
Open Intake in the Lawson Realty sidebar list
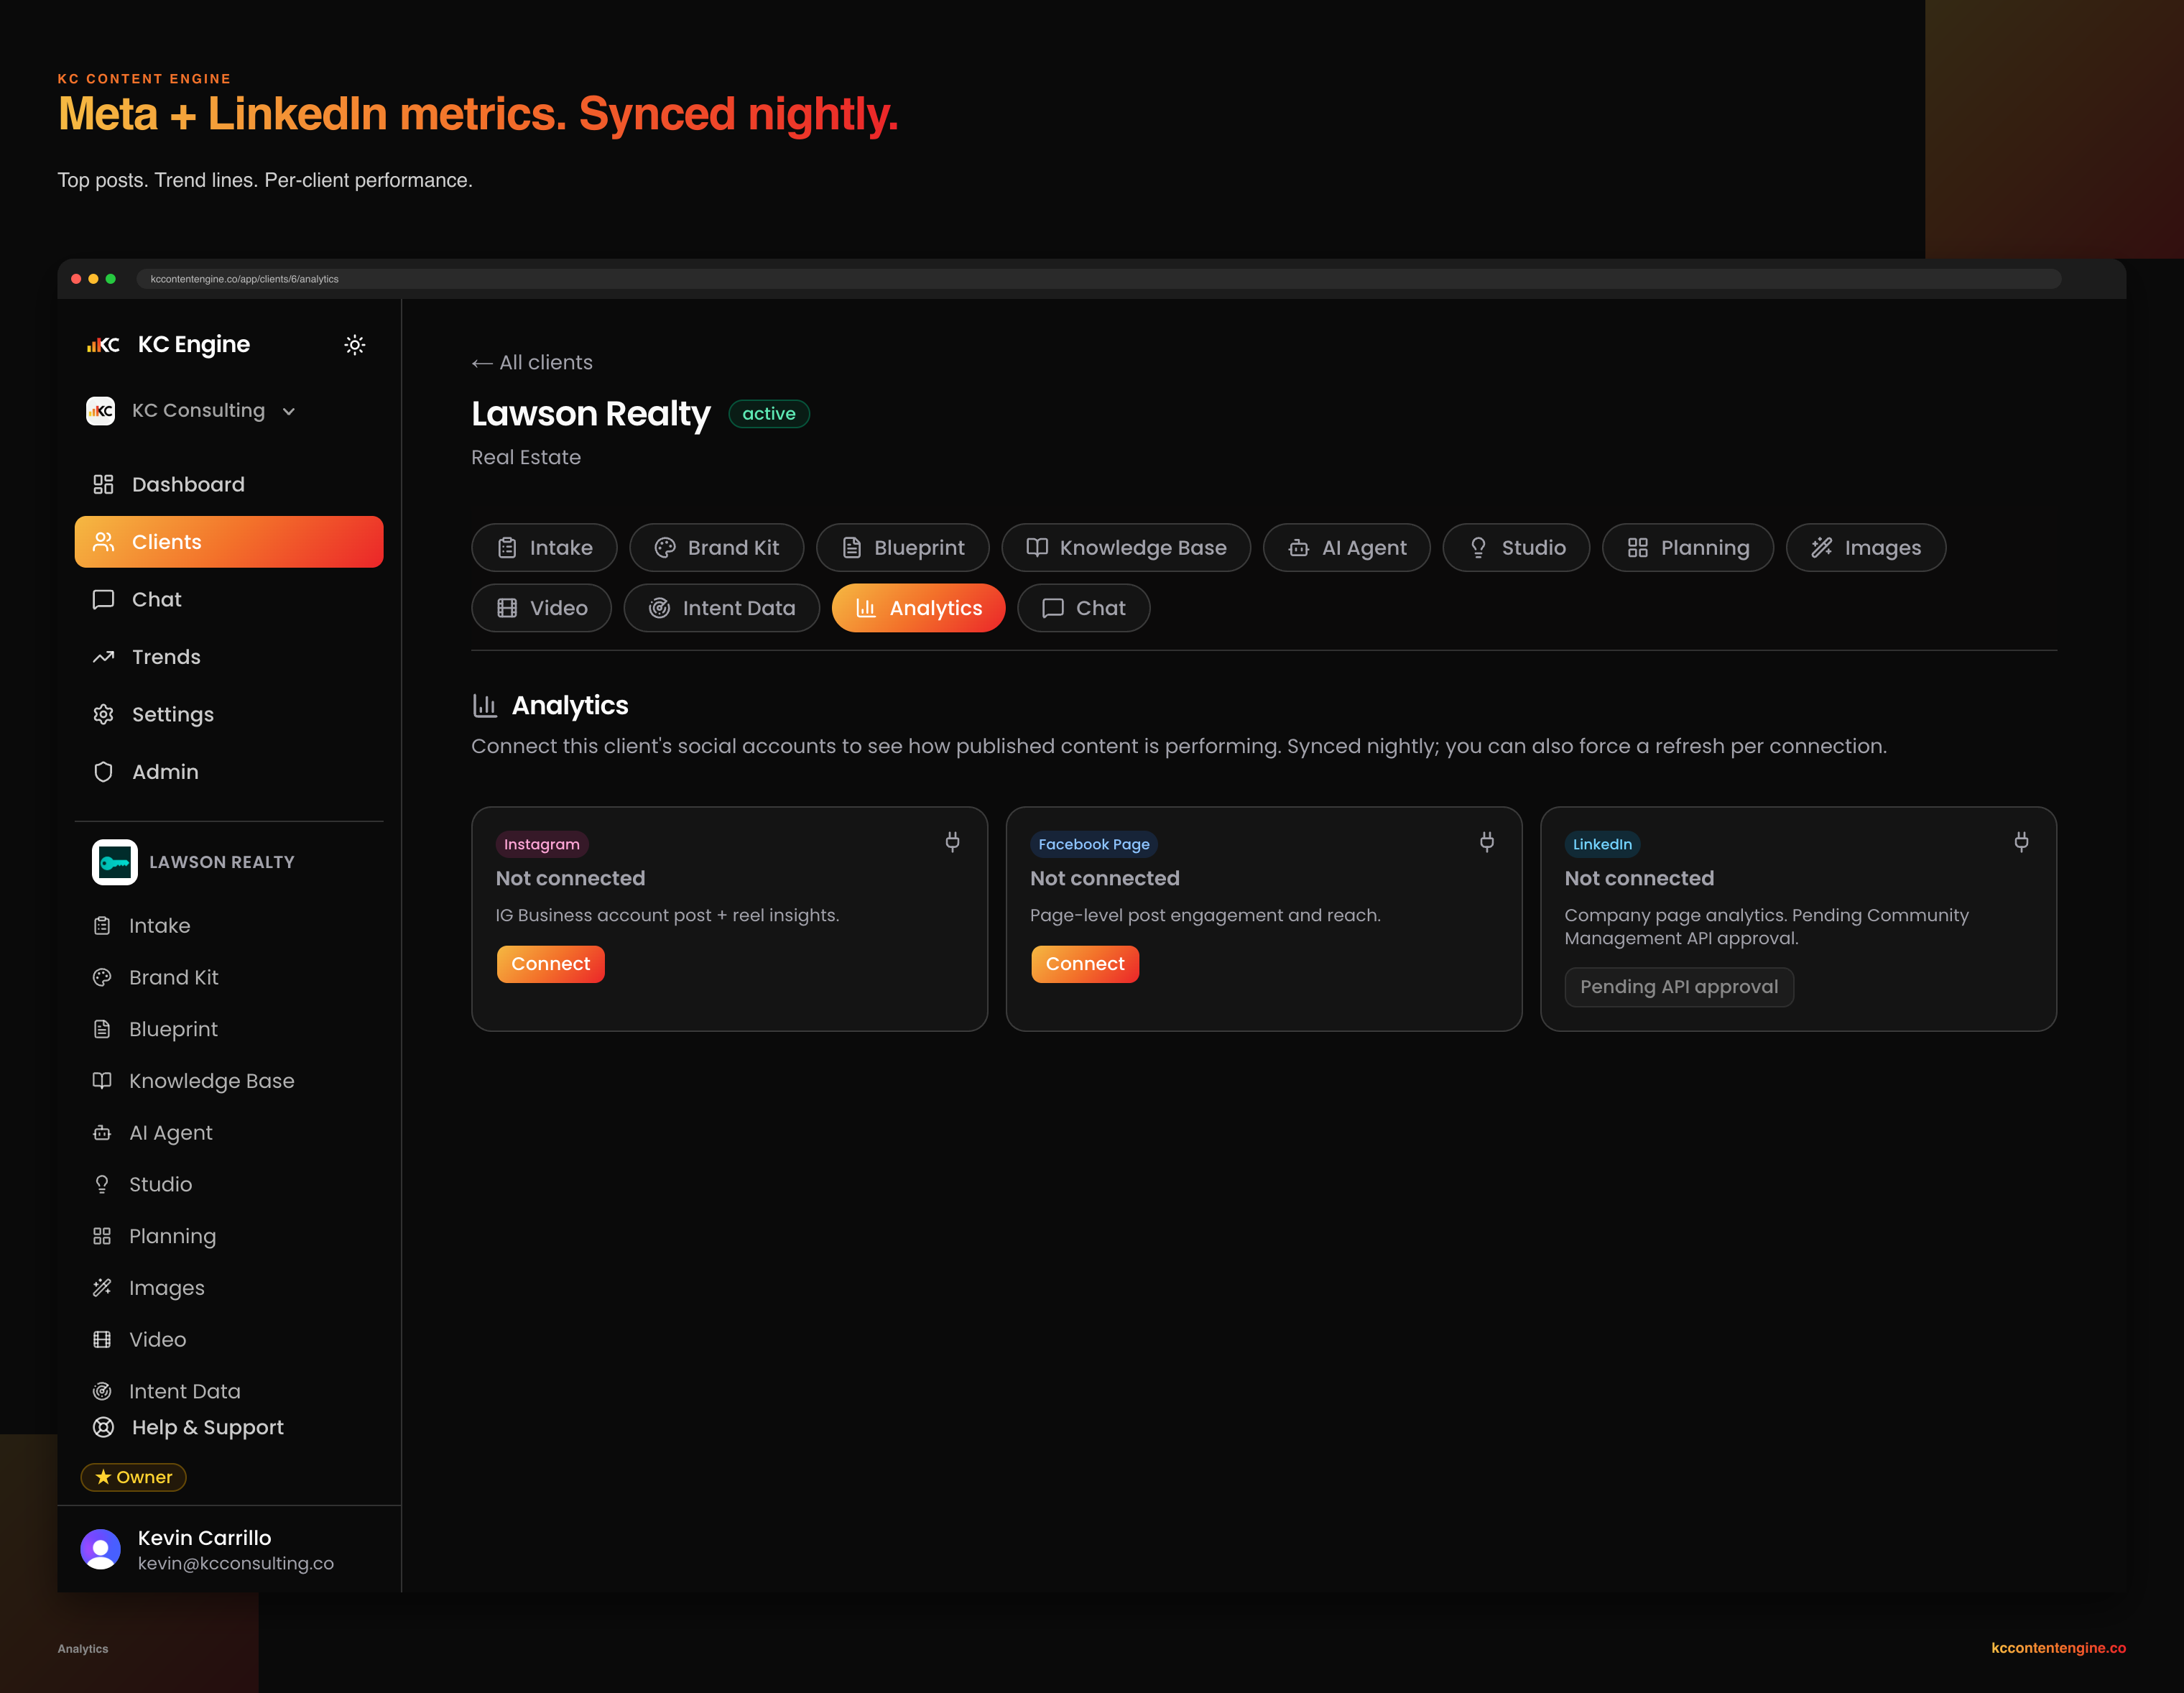229,926
